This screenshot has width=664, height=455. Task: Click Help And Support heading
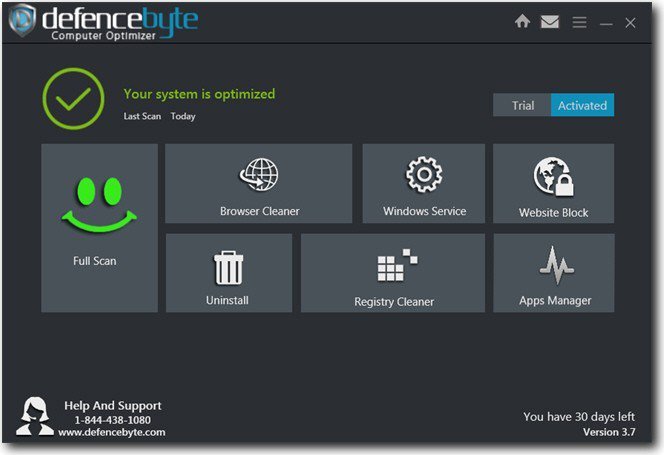coord(113,406)
